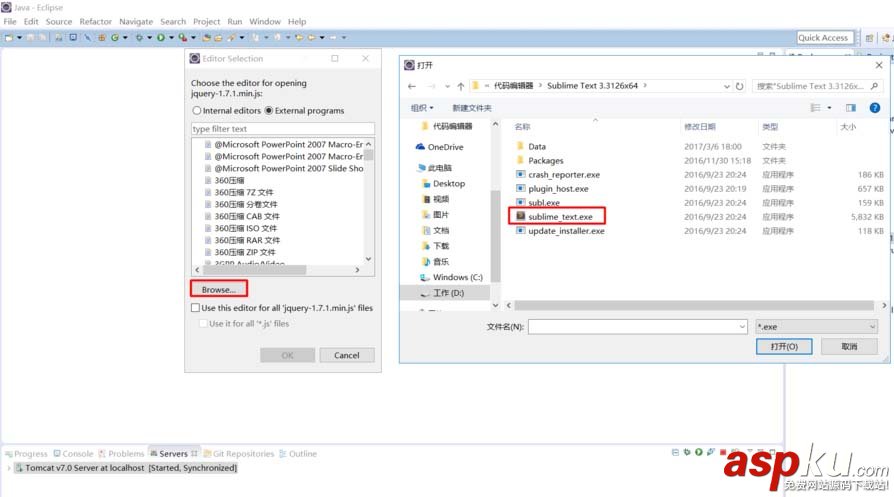The width and height of the screenshot is (894, 497).
Task: Stop the server with the red square icon
Action: point(723,452)
